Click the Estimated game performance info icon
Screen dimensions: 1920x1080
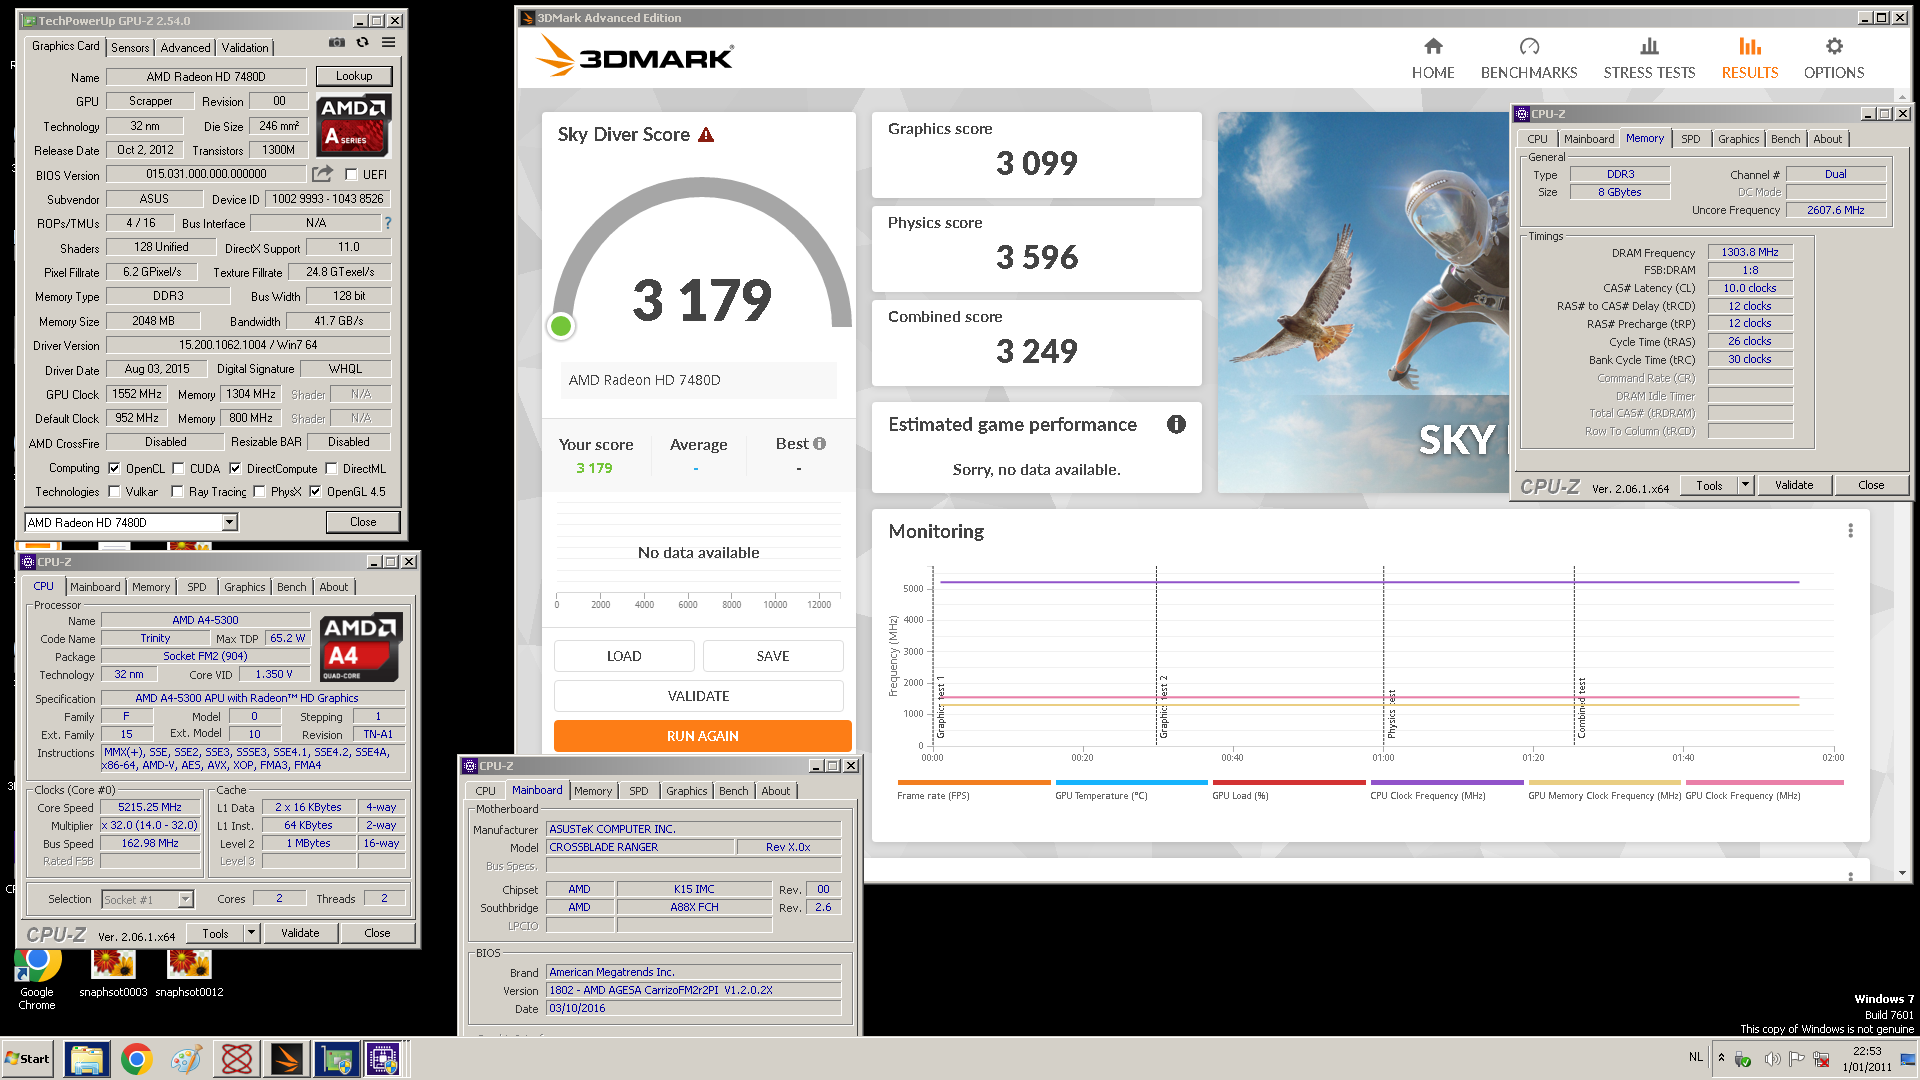pos(1176,424)
